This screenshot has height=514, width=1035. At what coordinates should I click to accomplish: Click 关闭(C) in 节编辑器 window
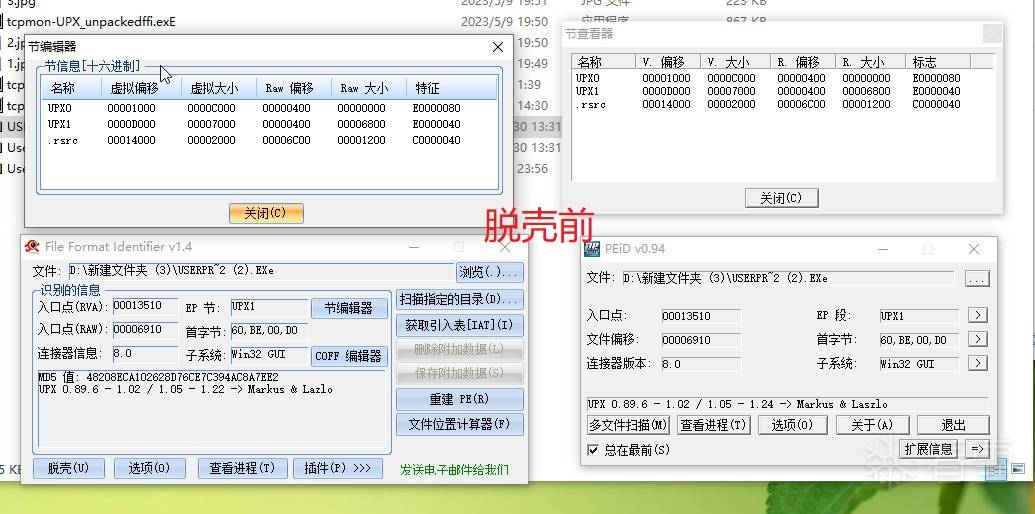pos(266,213)
